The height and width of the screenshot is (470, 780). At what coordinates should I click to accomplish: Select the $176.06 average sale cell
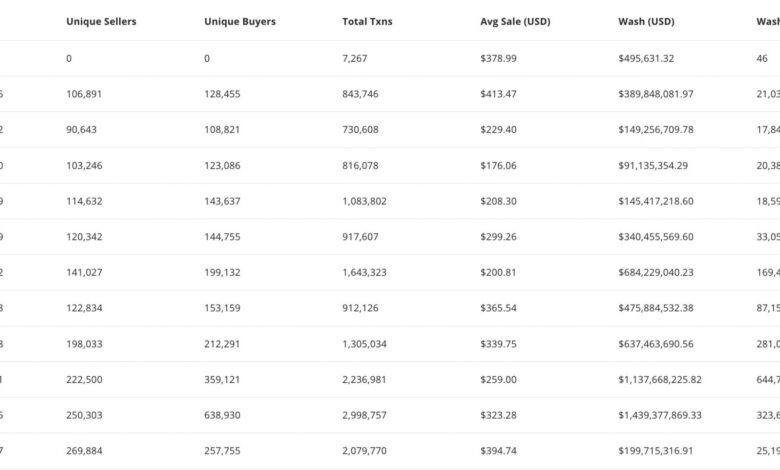[498, 165]
